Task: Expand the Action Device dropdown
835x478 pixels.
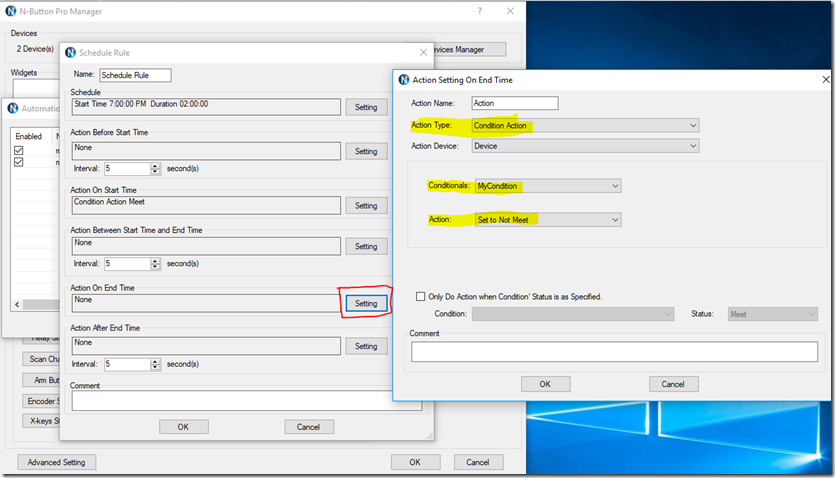Action: pyautogui.click(x=693, y=146)
